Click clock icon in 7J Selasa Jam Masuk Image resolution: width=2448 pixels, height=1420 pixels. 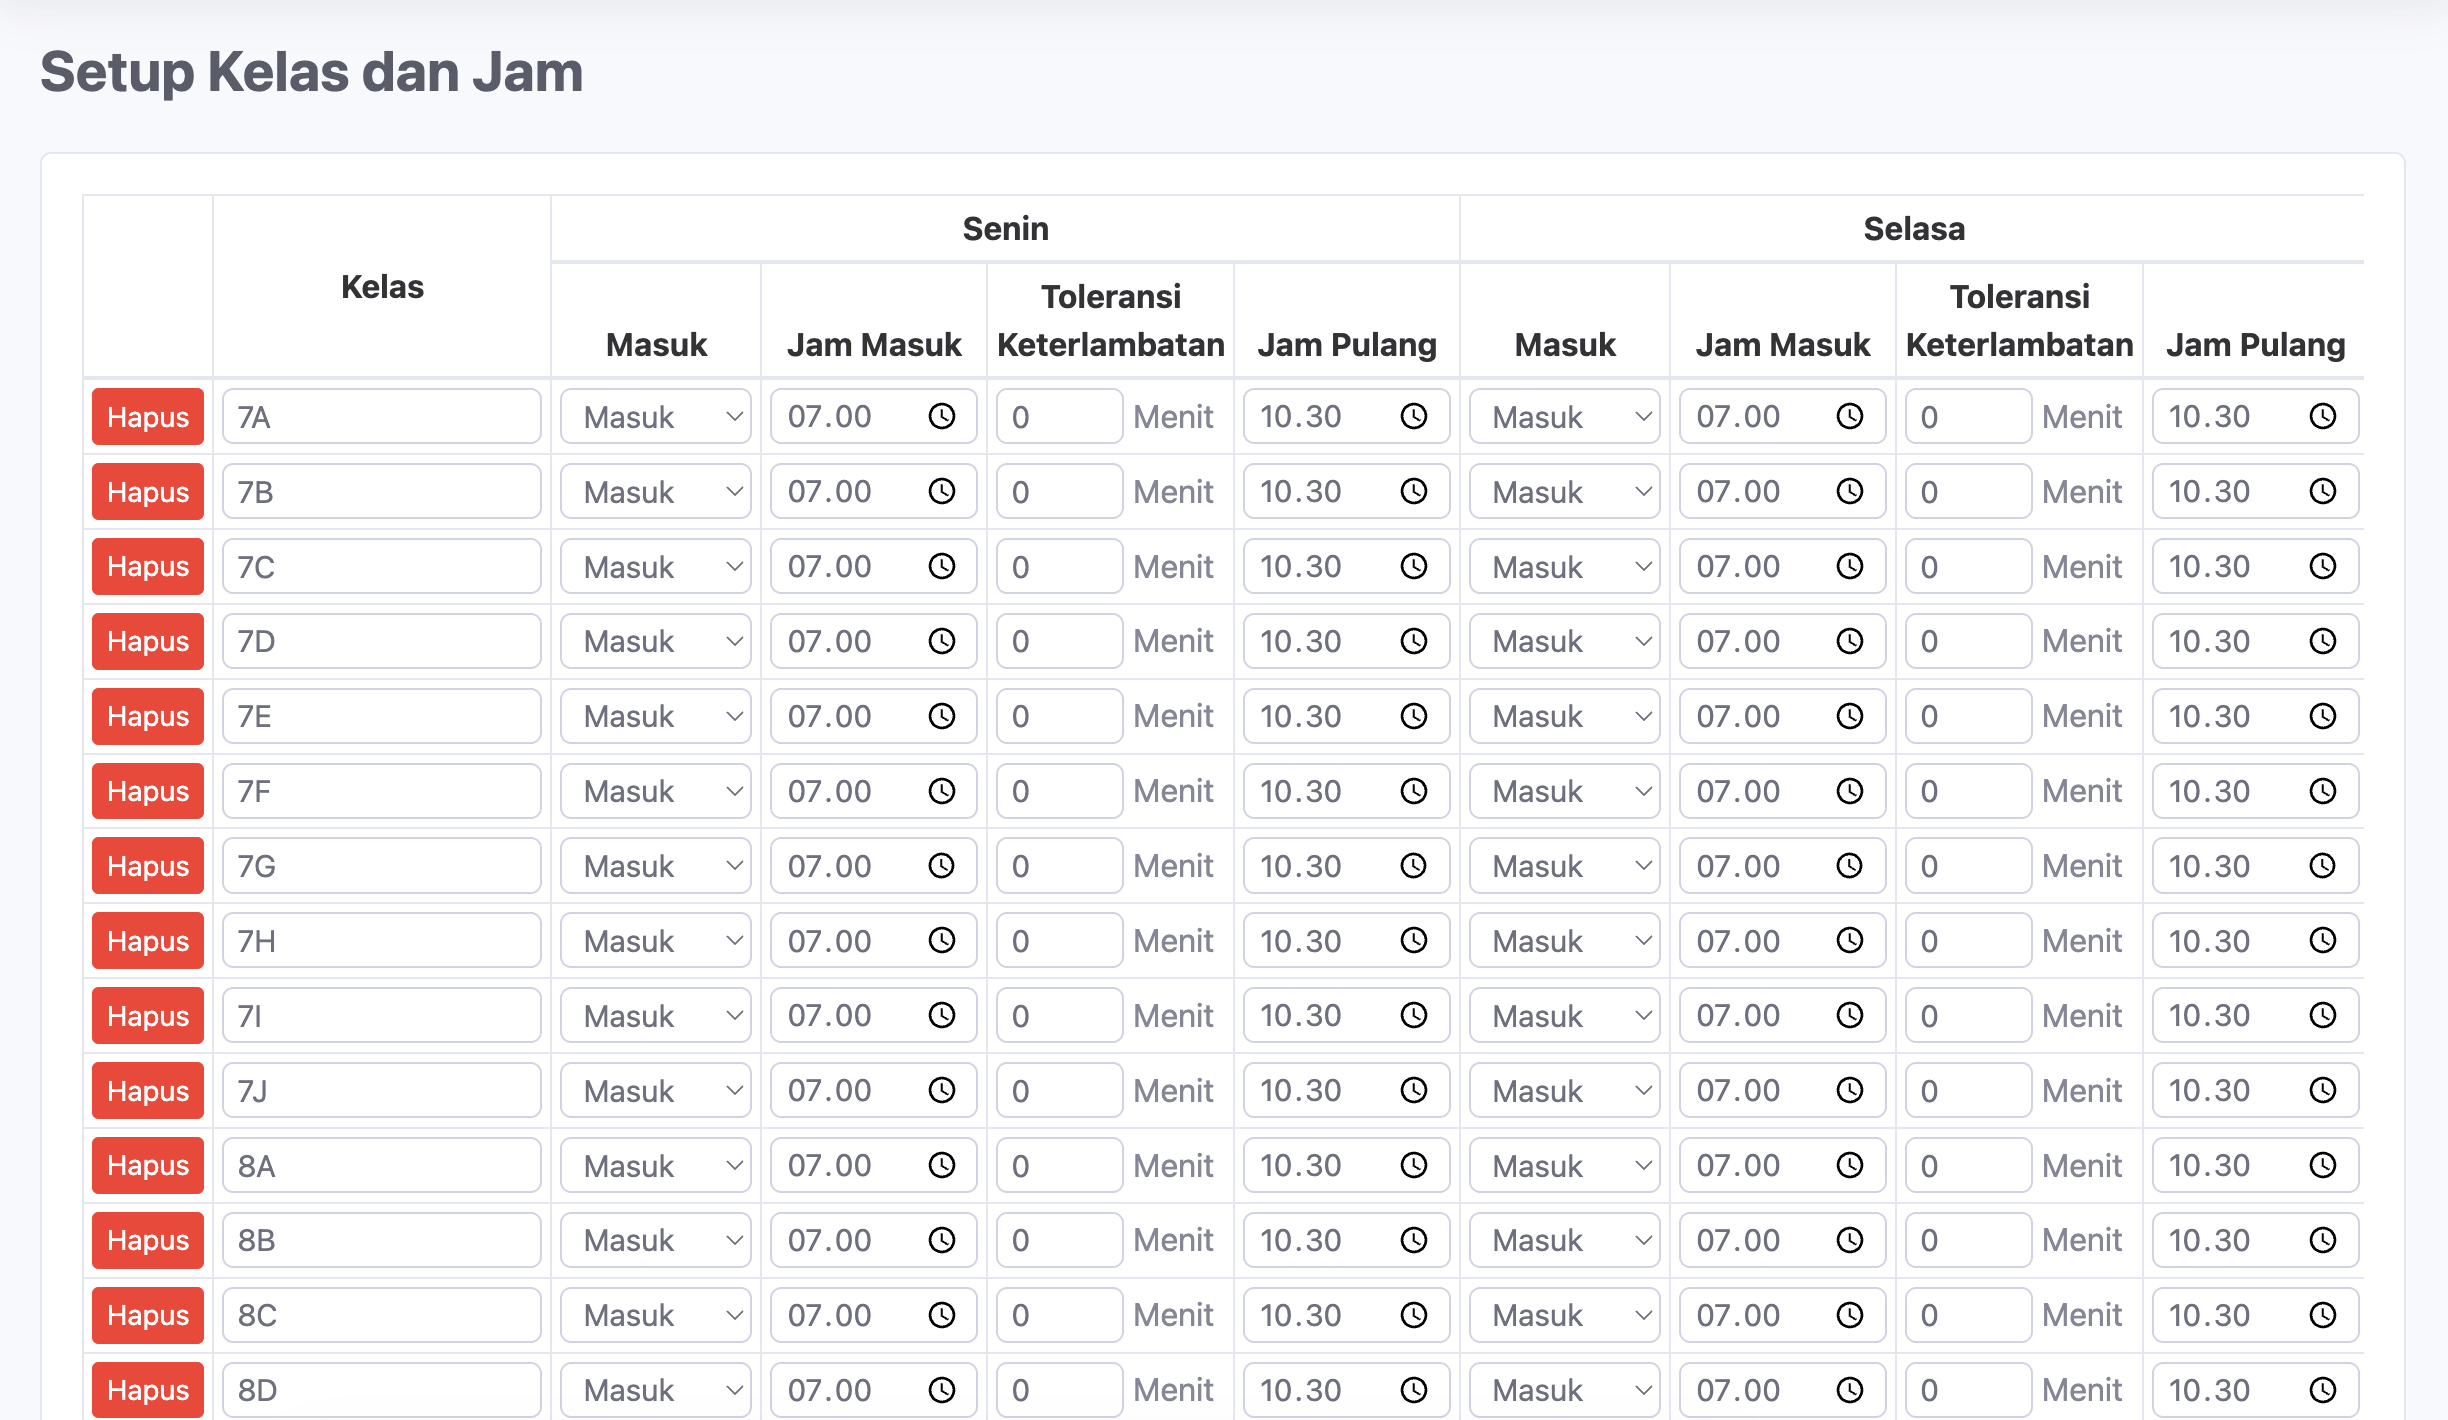point(1850,1090)
